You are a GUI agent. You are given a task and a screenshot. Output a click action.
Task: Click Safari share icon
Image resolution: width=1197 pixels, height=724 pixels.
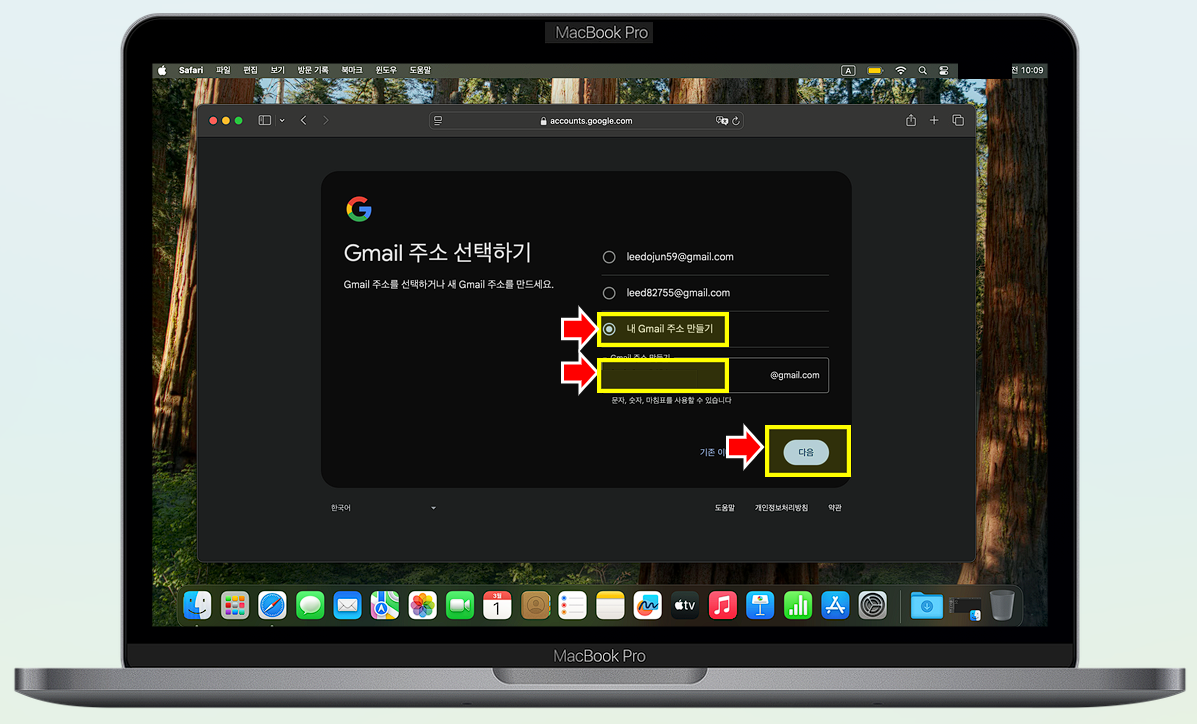click(x=911, y=121)
